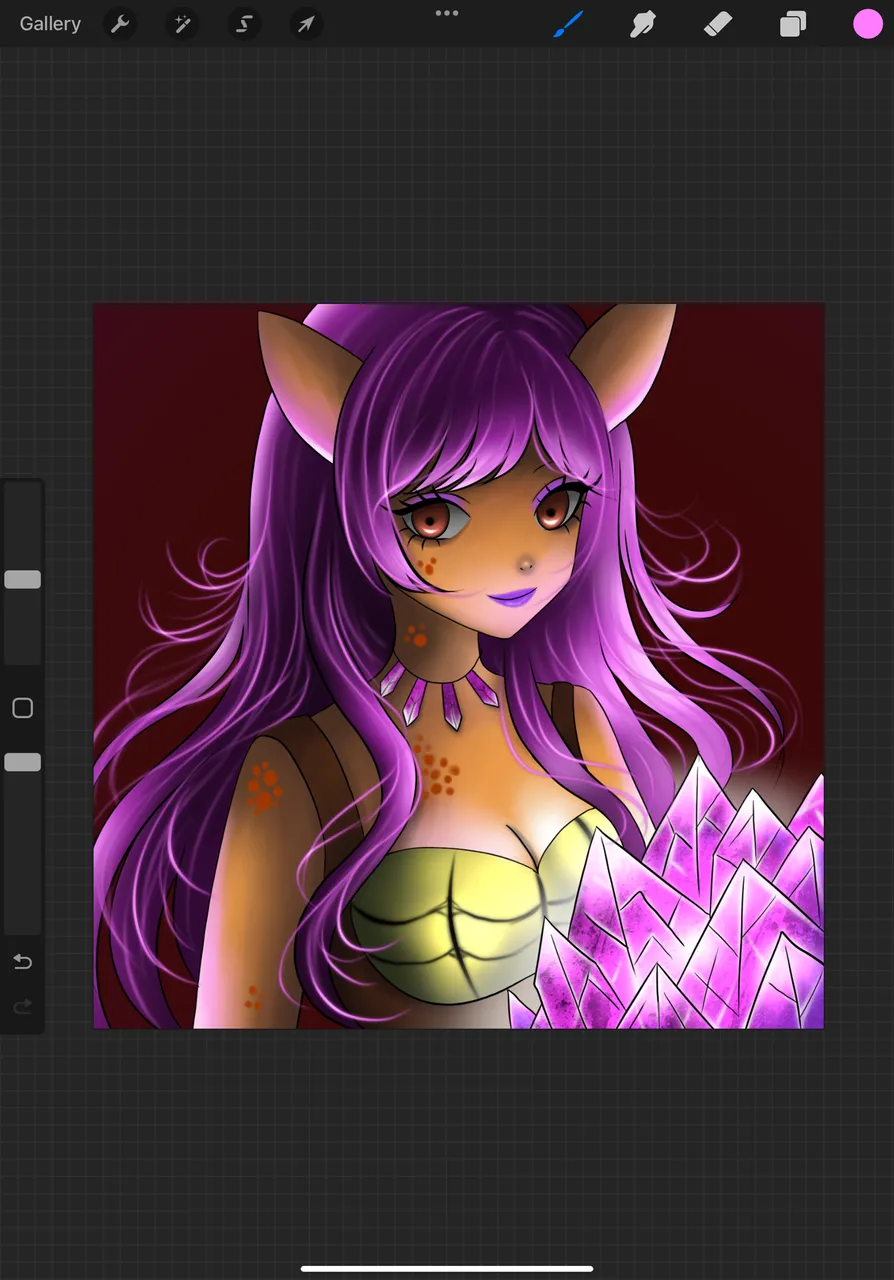Open the Actions wrench menu
The width and height of the screenshot is (894, 1280).
pyautogui.click(x=120, y=24)
